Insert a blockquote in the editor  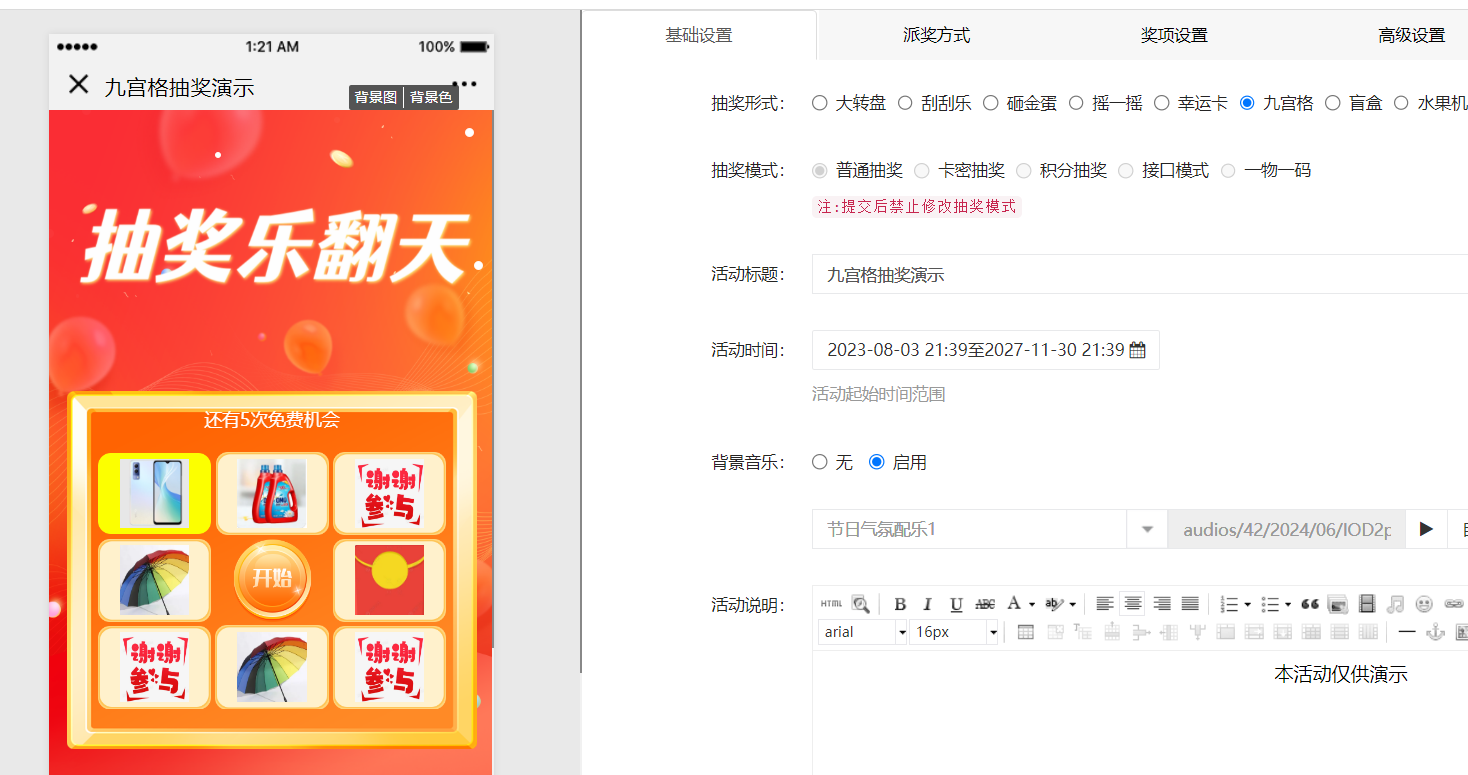click(1309, 604)
